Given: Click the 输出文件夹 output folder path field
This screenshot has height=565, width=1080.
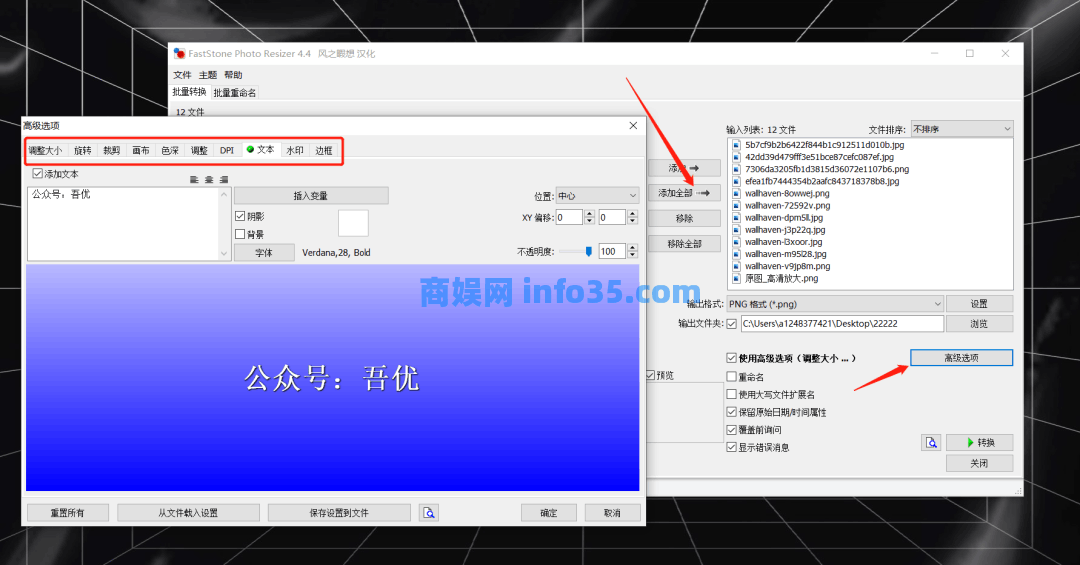Looking at the screenshot, I should coord(840,324).
